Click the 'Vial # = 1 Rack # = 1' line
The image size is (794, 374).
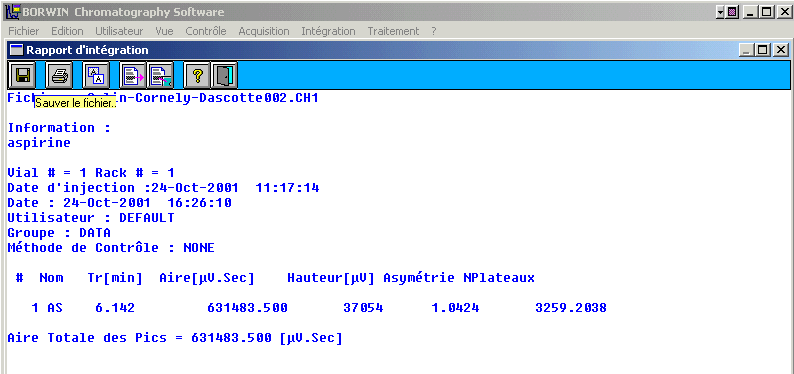coord(91,173)
